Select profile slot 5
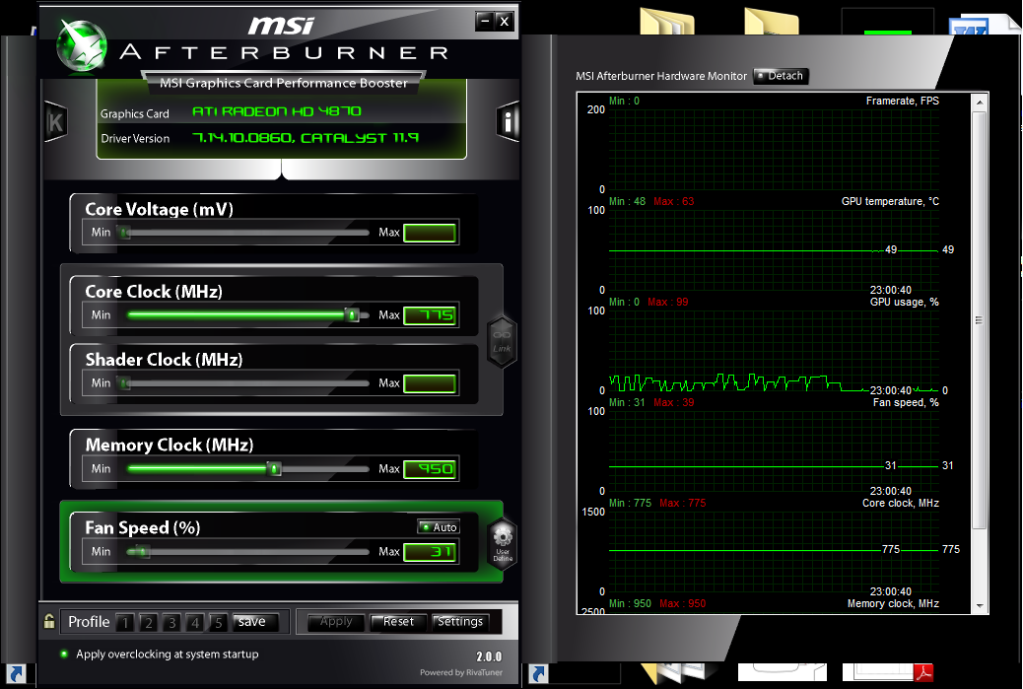The image size is (1023, 689). (219, 622)
